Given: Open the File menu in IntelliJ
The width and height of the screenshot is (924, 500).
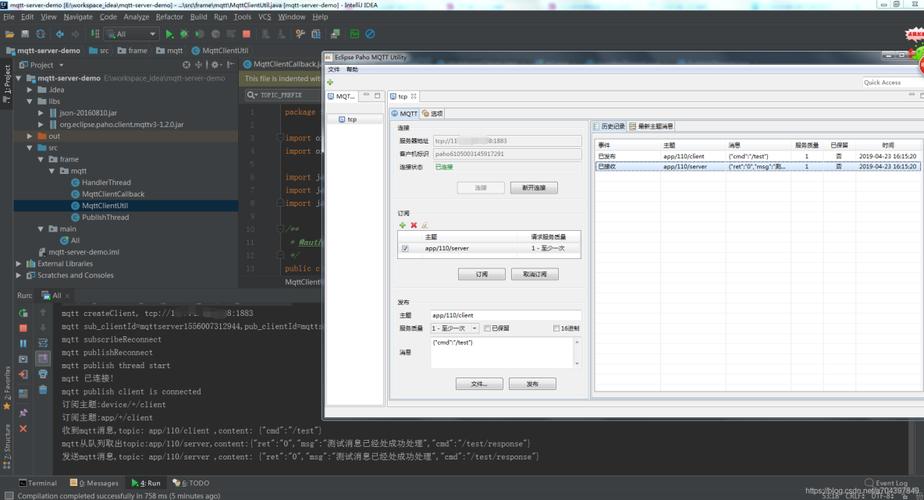Looking at the screenshot, I should 9,17.
